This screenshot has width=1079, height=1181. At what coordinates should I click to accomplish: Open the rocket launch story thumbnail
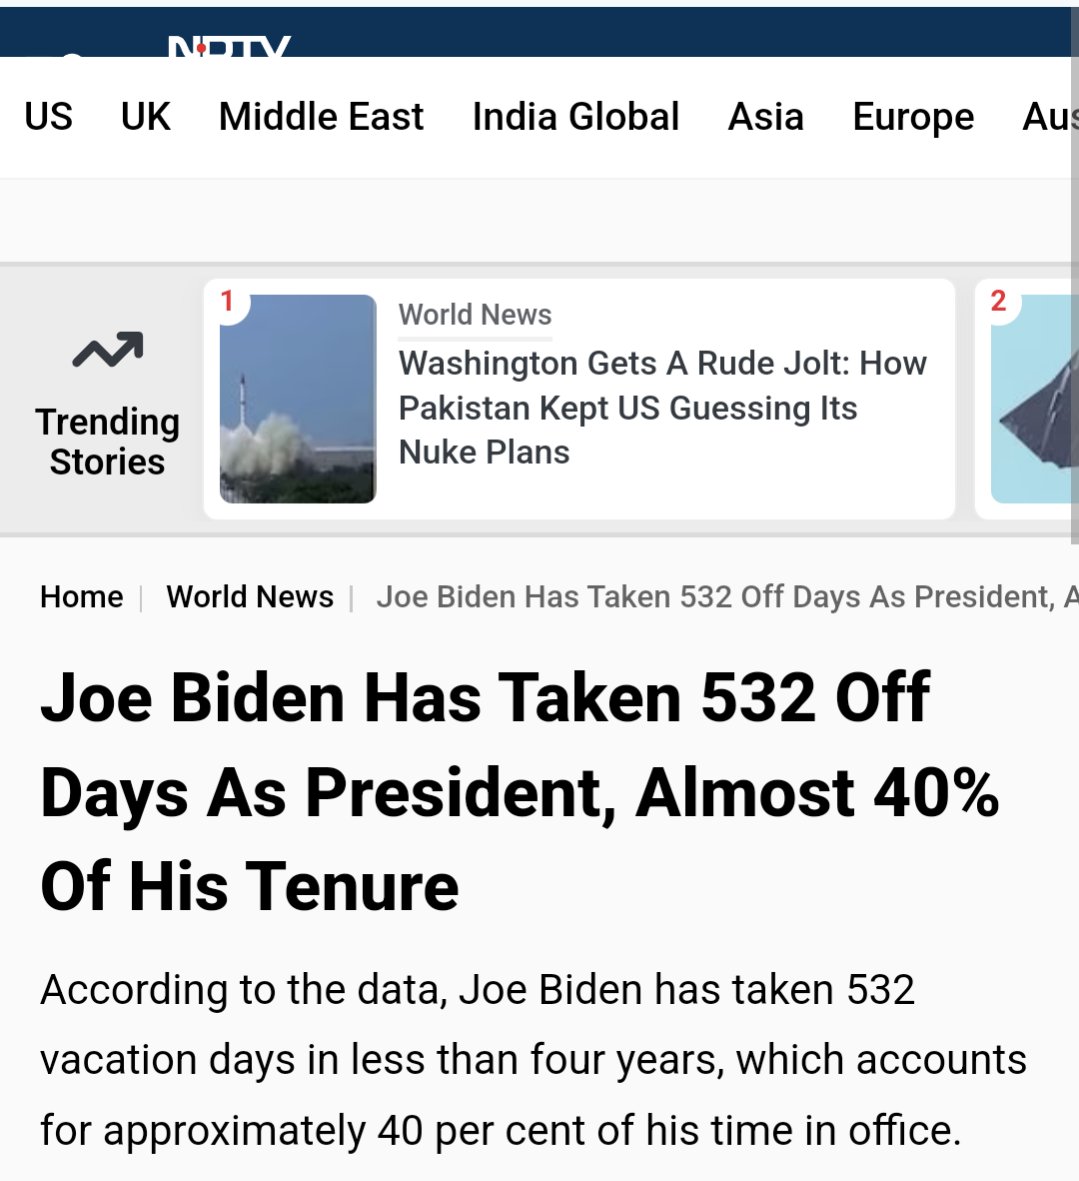coord(298,400)
